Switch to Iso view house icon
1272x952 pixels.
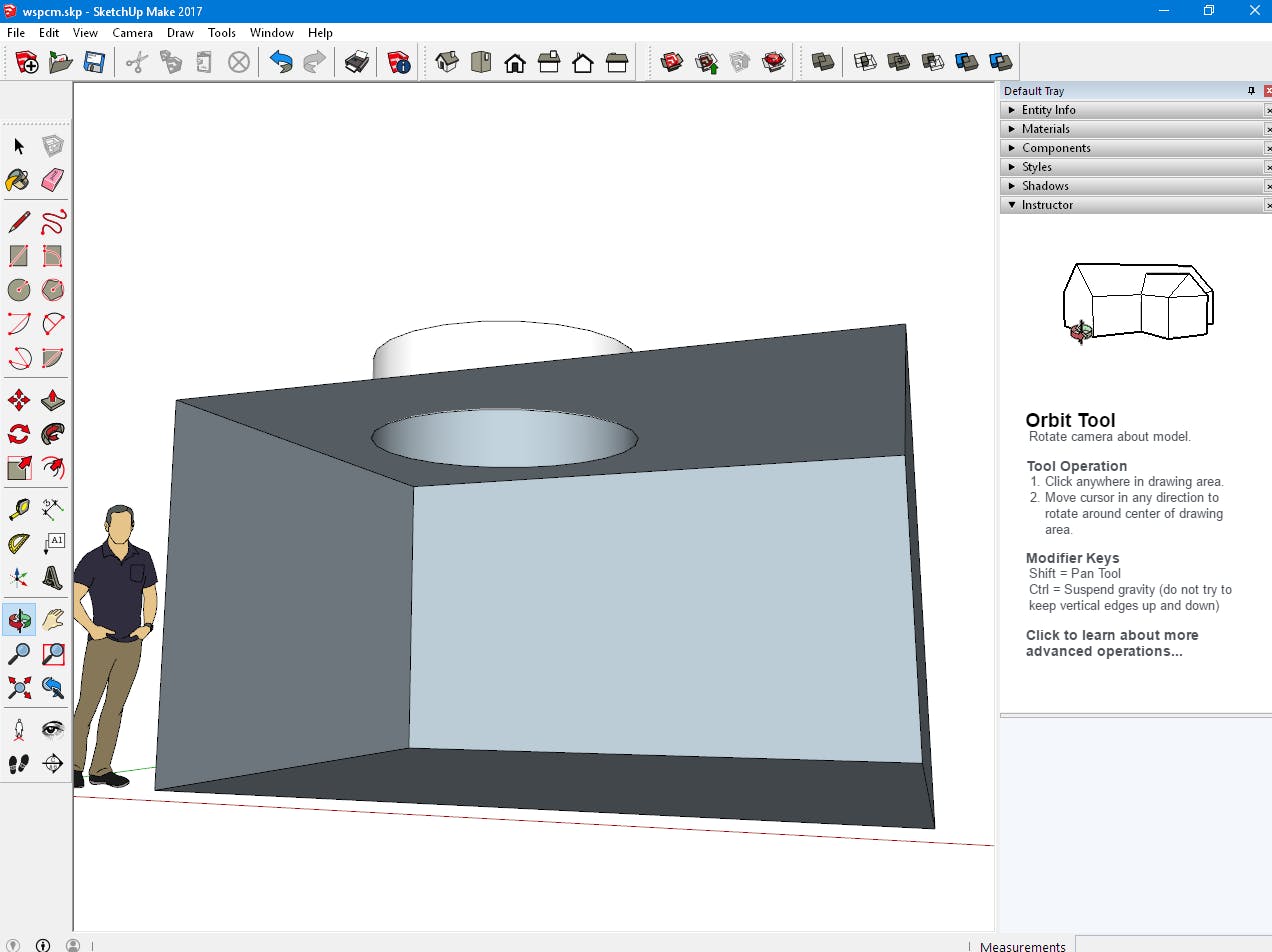(447, 63)
